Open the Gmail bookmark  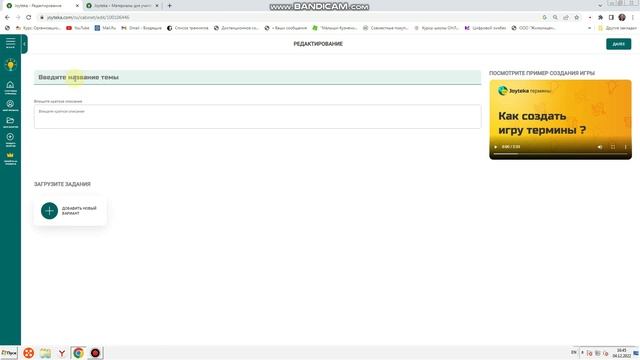(142, 28)
